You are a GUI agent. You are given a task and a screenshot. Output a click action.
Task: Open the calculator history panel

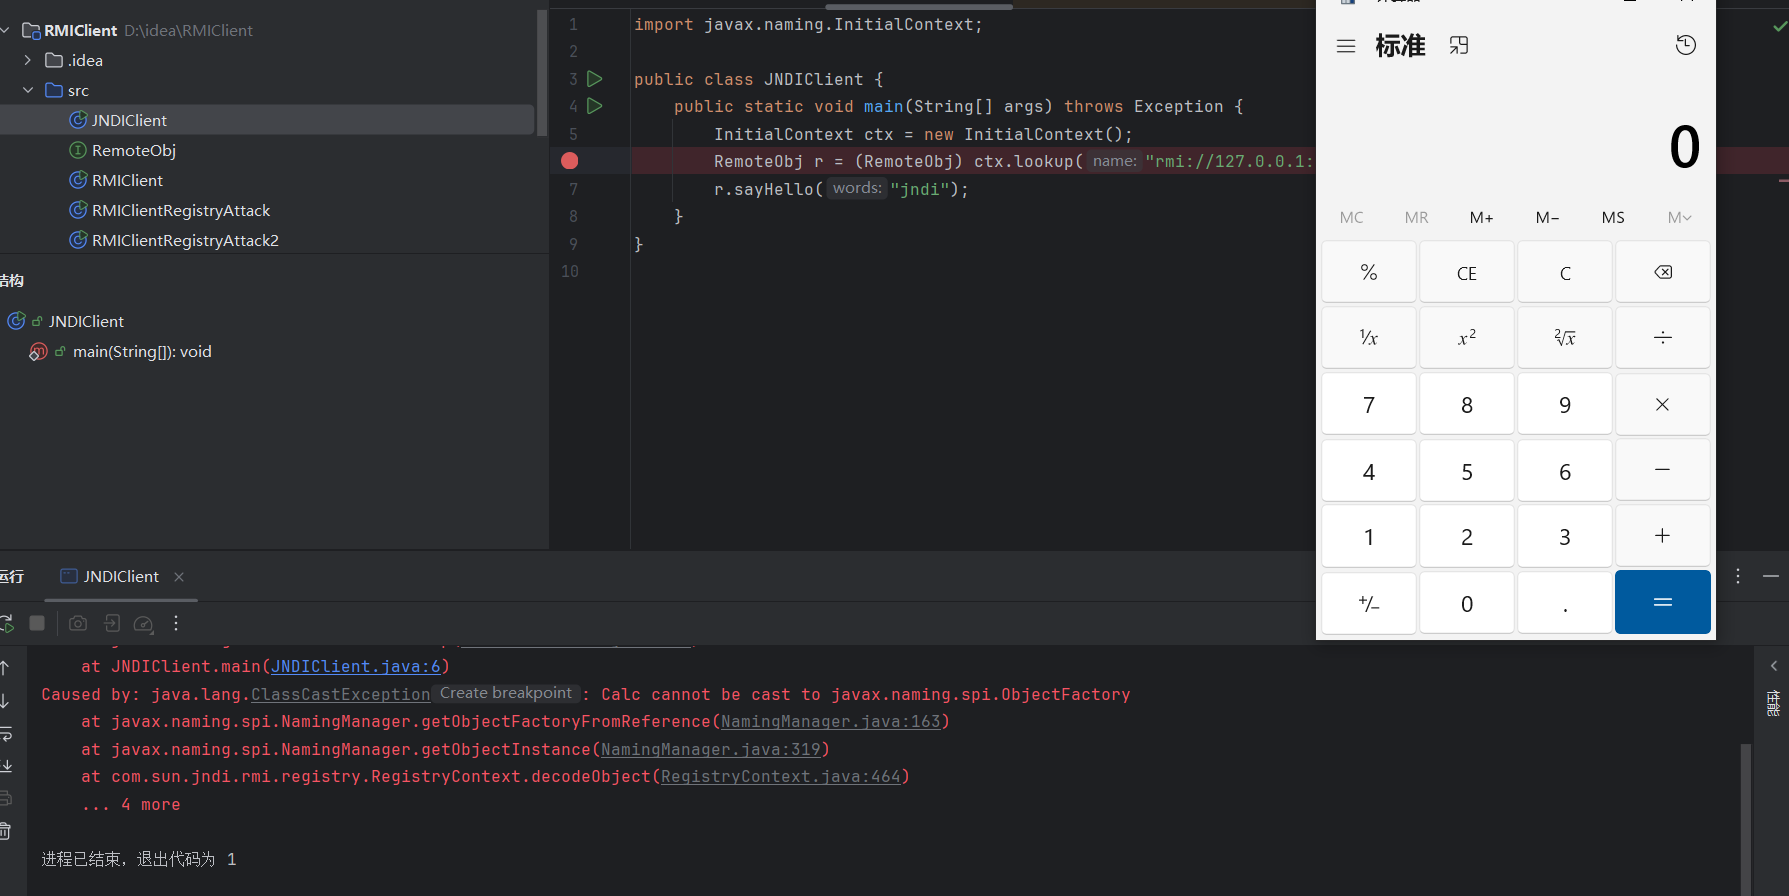[1685, 45]
